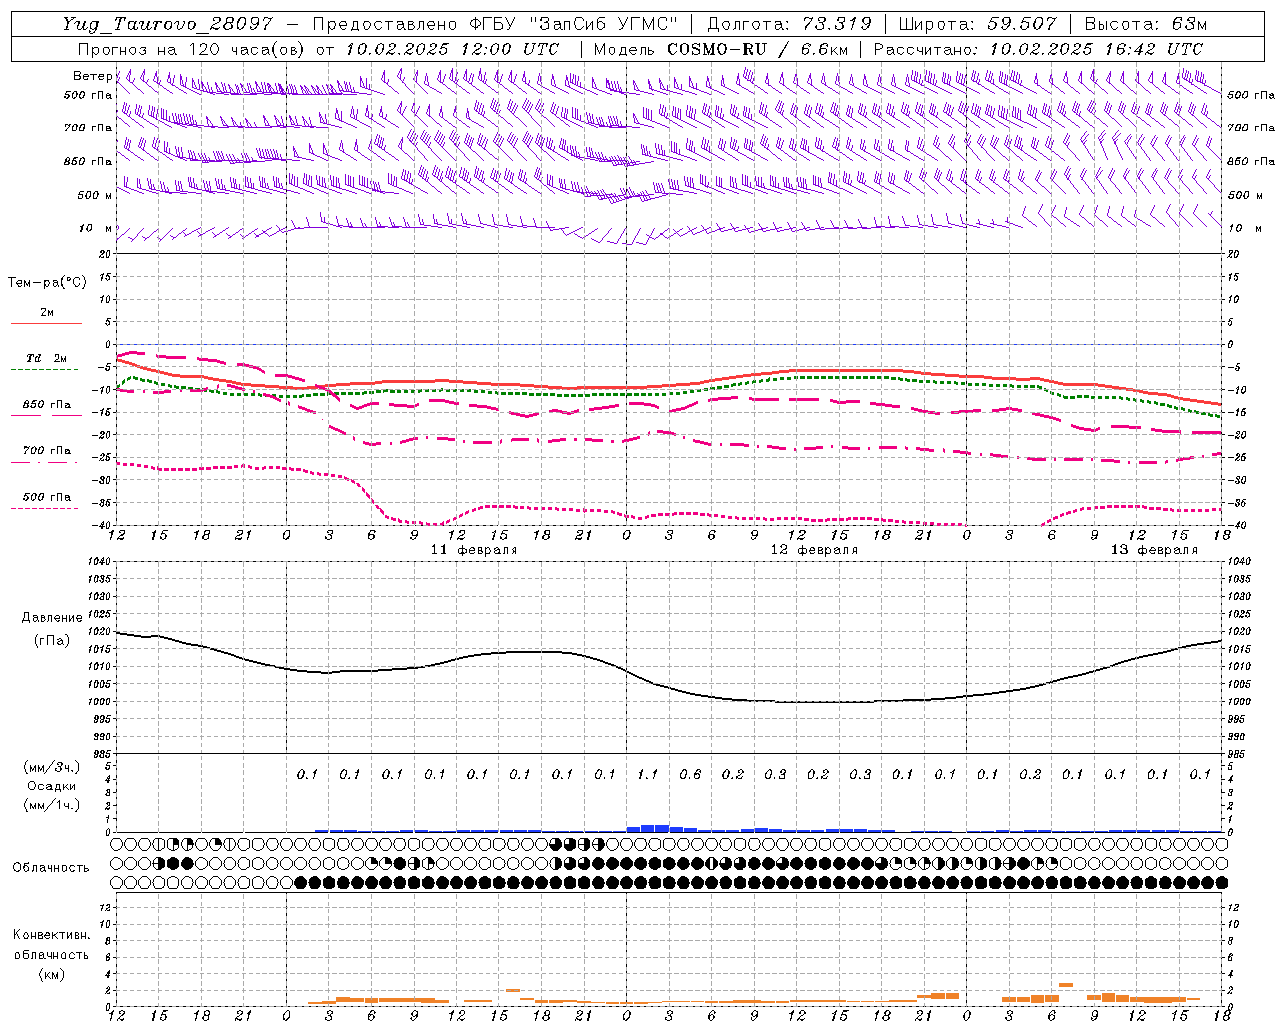Click the 11 февраля date label
The image size is (1280, 1024).
pyautogui.click(x=474, y=550)
